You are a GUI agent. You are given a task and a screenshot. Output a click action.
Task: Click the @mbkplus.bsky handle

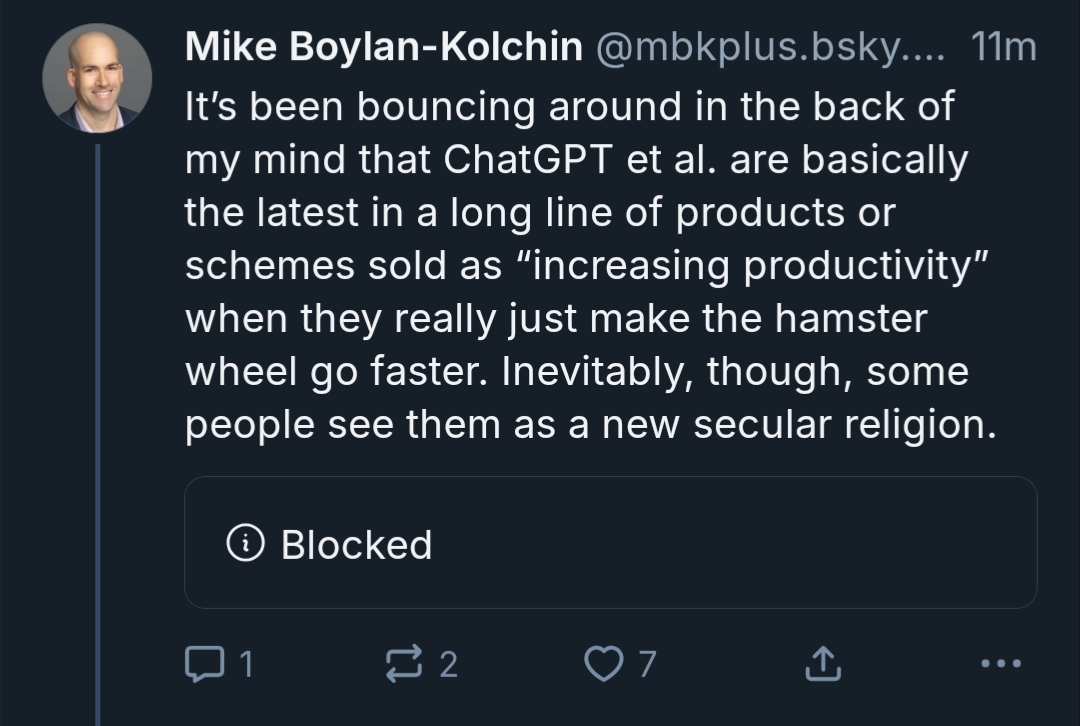772,48
